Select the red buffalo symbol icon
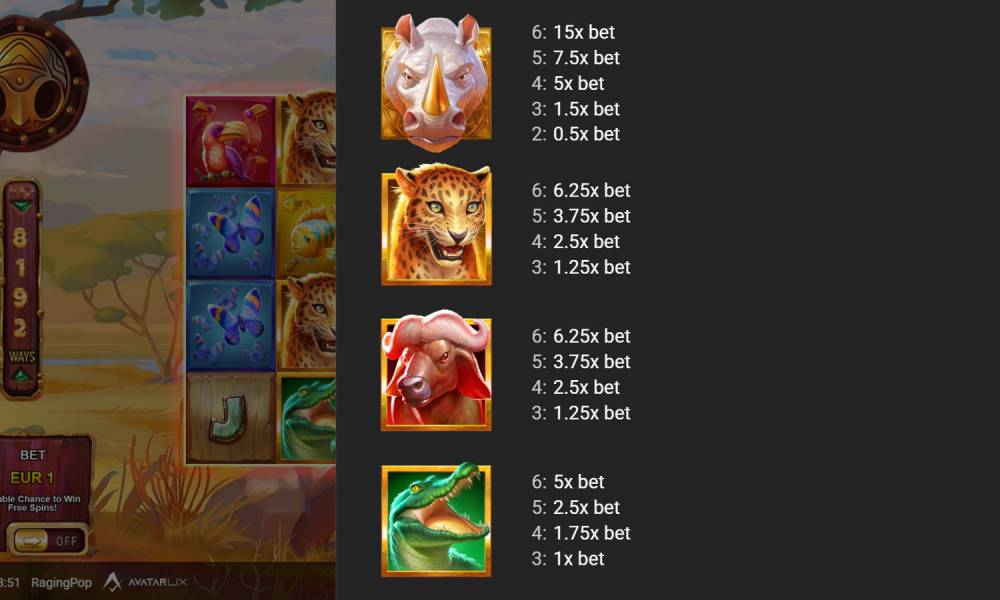The image size is (1000, 600). pyautogui.click(x=436, y=370)
